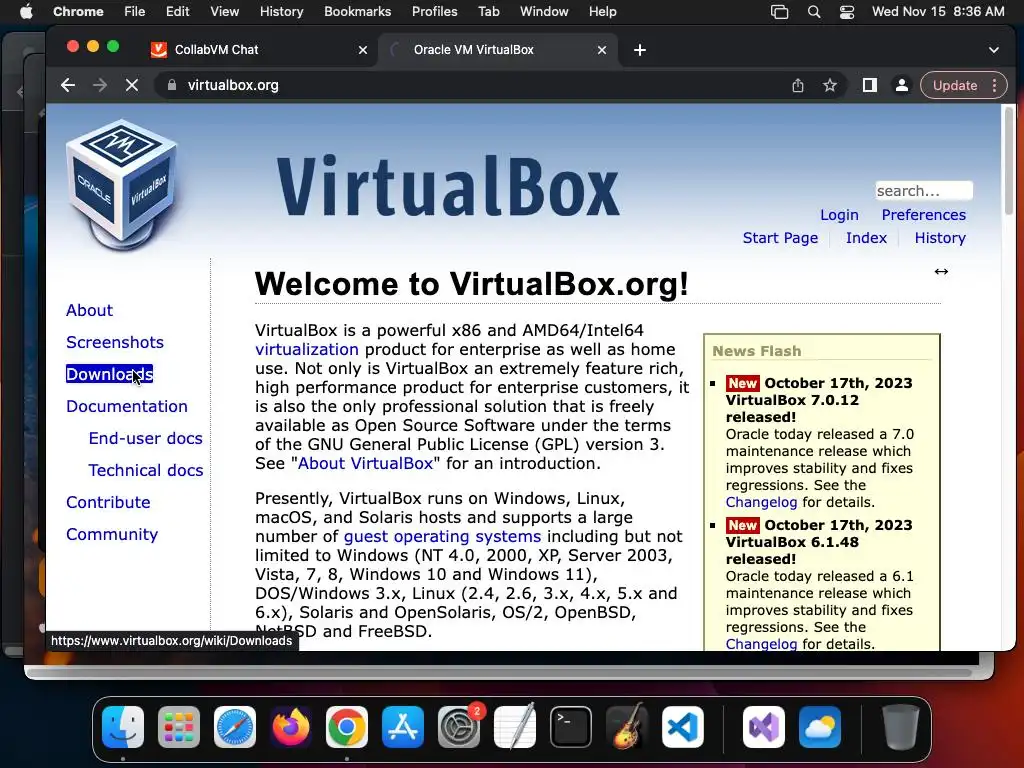Open Changelog link for VirtualBox 7.0.12
The image size is (1024, 768).
tap(761, 502)
